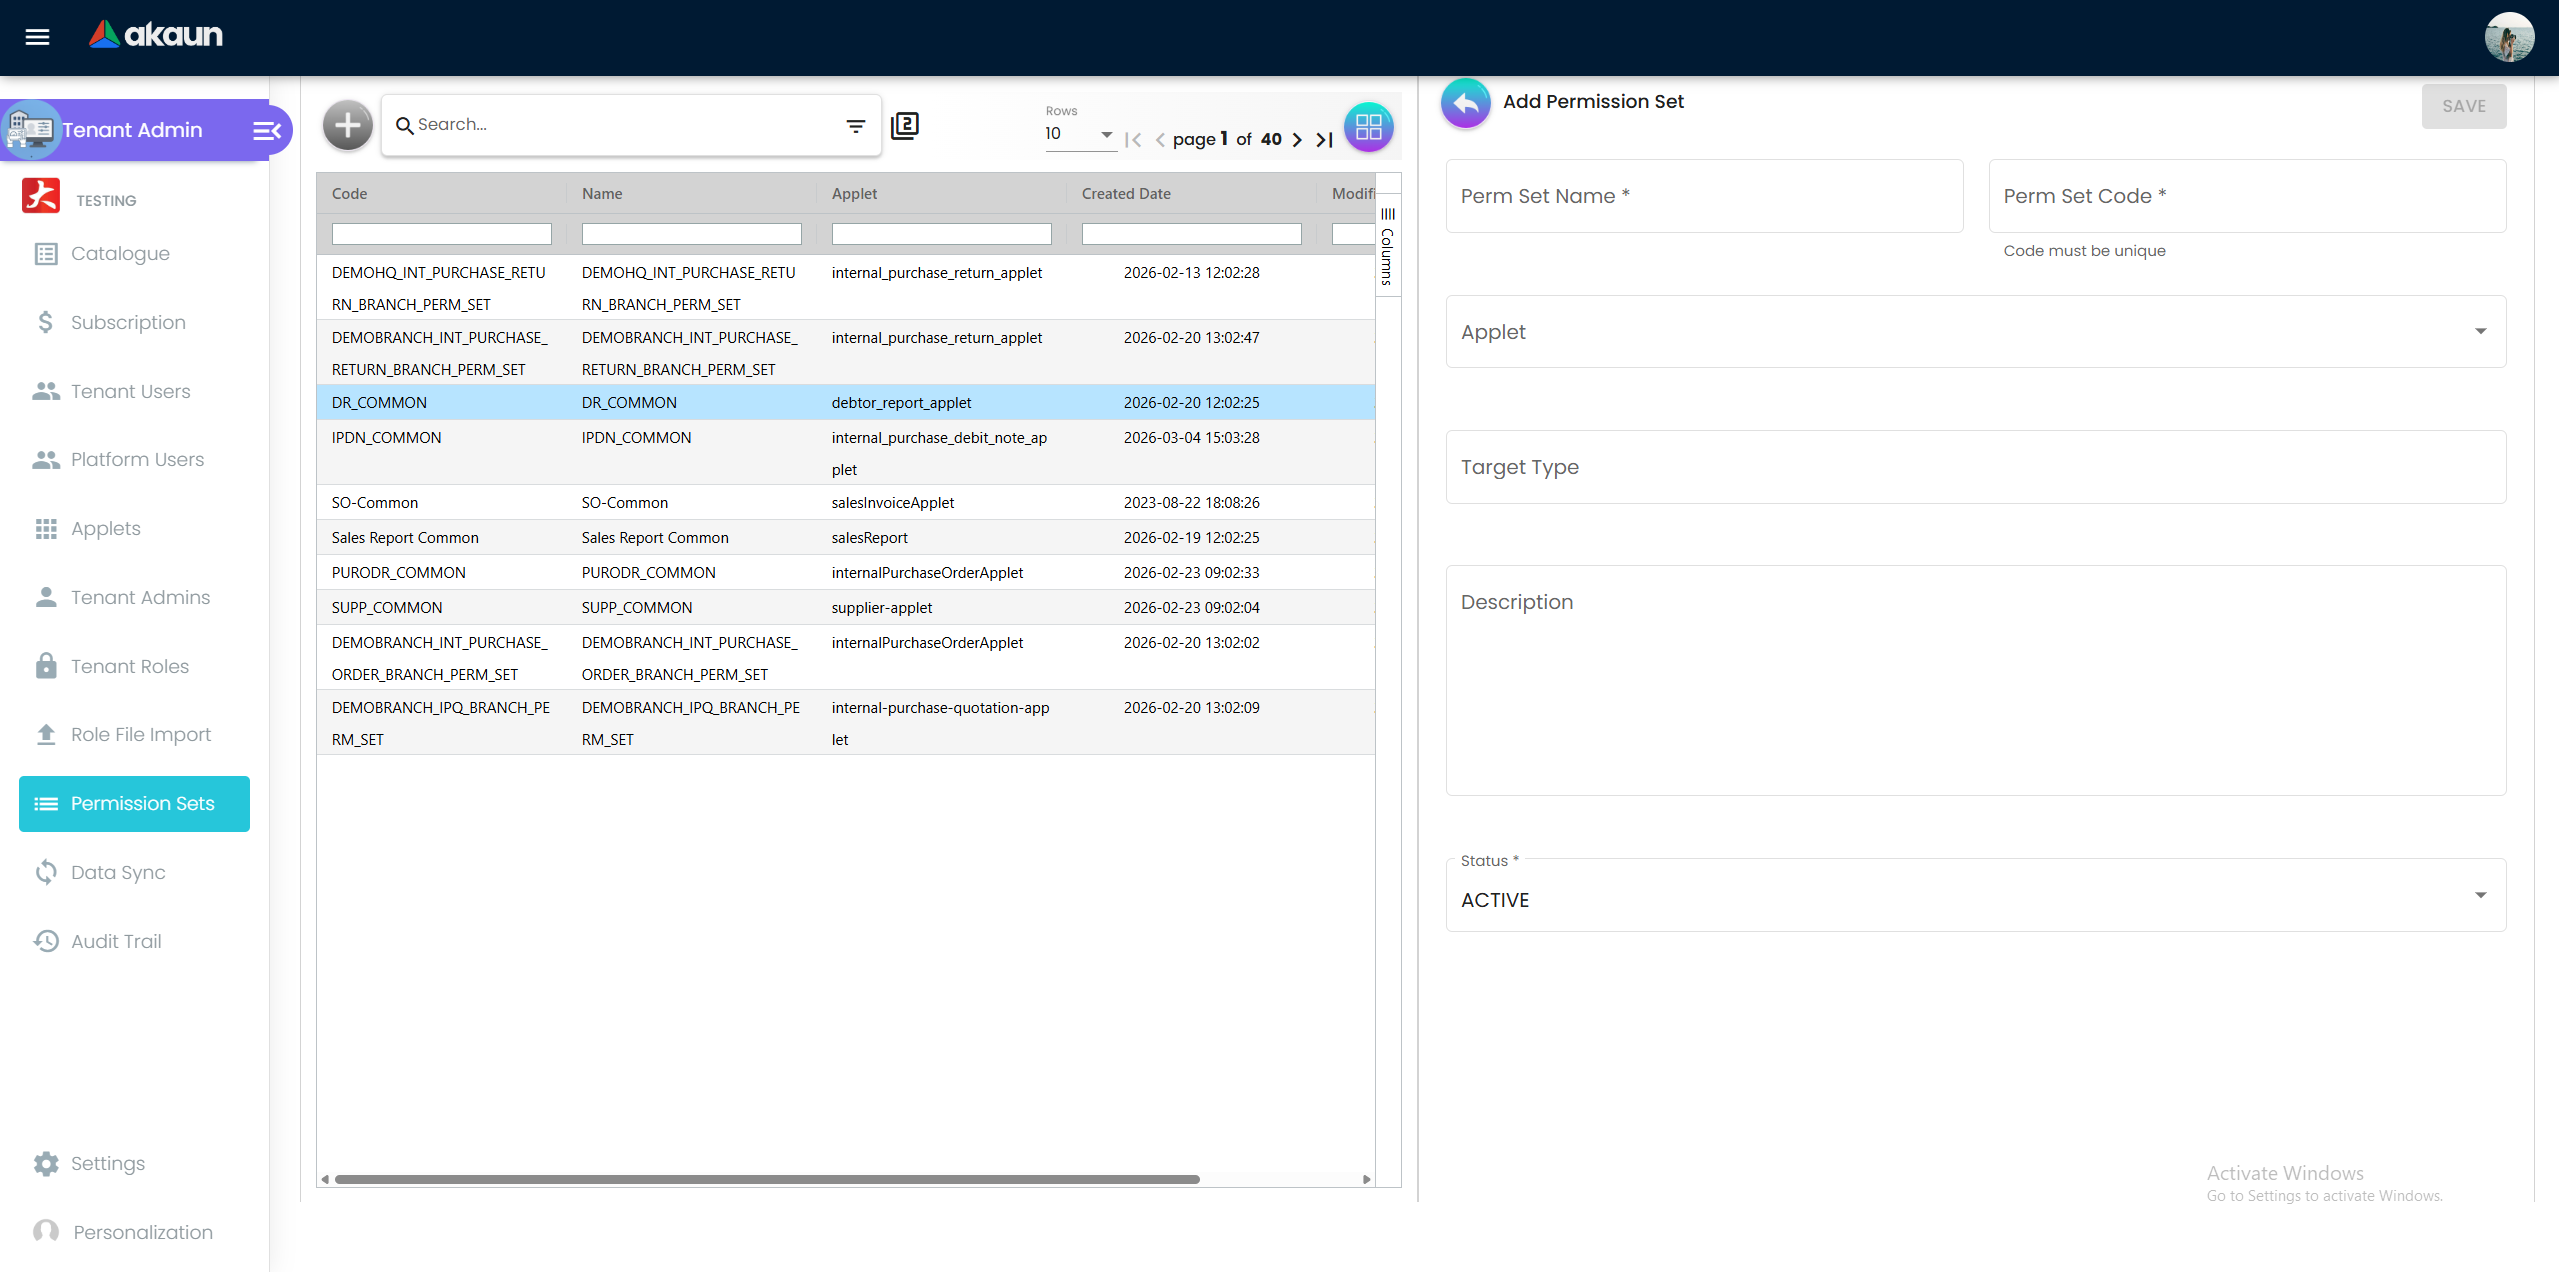Select the DR_COMMON table row
The width and height of the screenshot is (2559, 1272).
click(845, 403)
